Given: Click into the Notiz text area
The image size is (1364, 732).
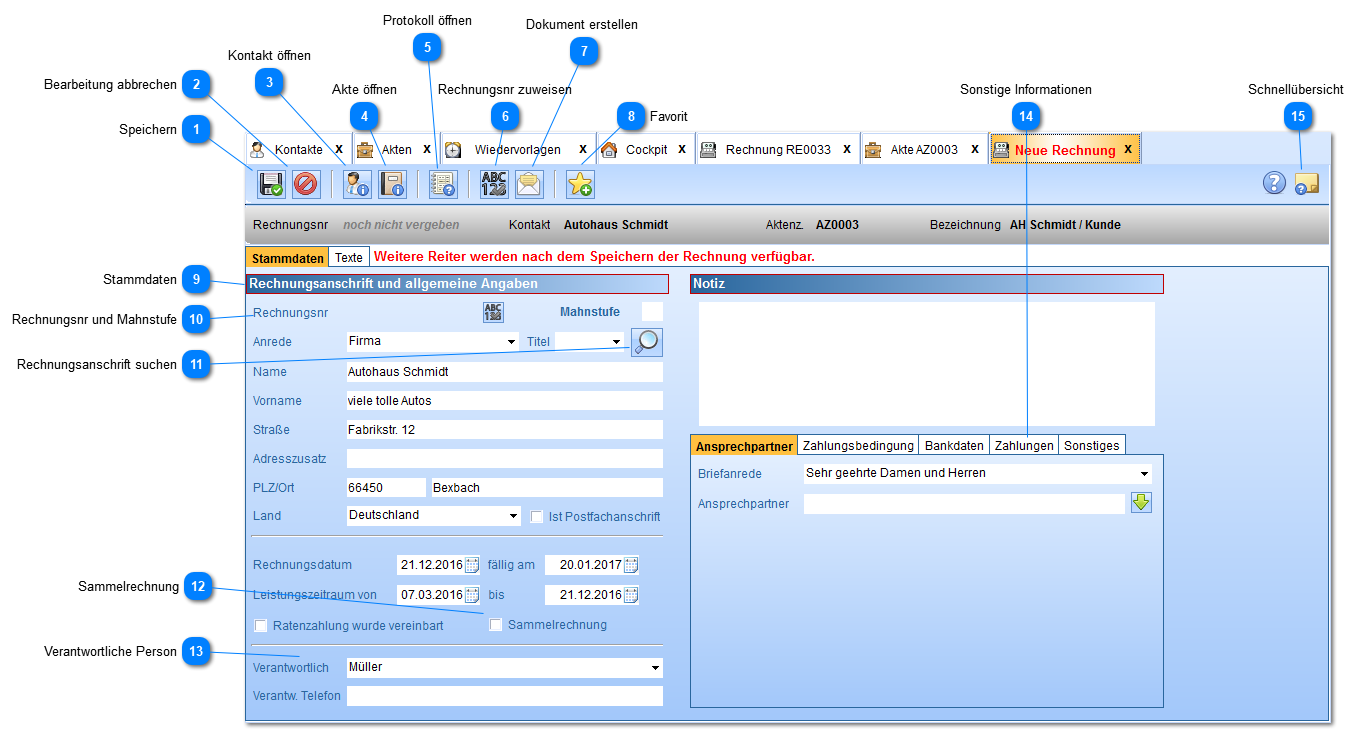Looking at the screenshot, I should tap(926, 364).
